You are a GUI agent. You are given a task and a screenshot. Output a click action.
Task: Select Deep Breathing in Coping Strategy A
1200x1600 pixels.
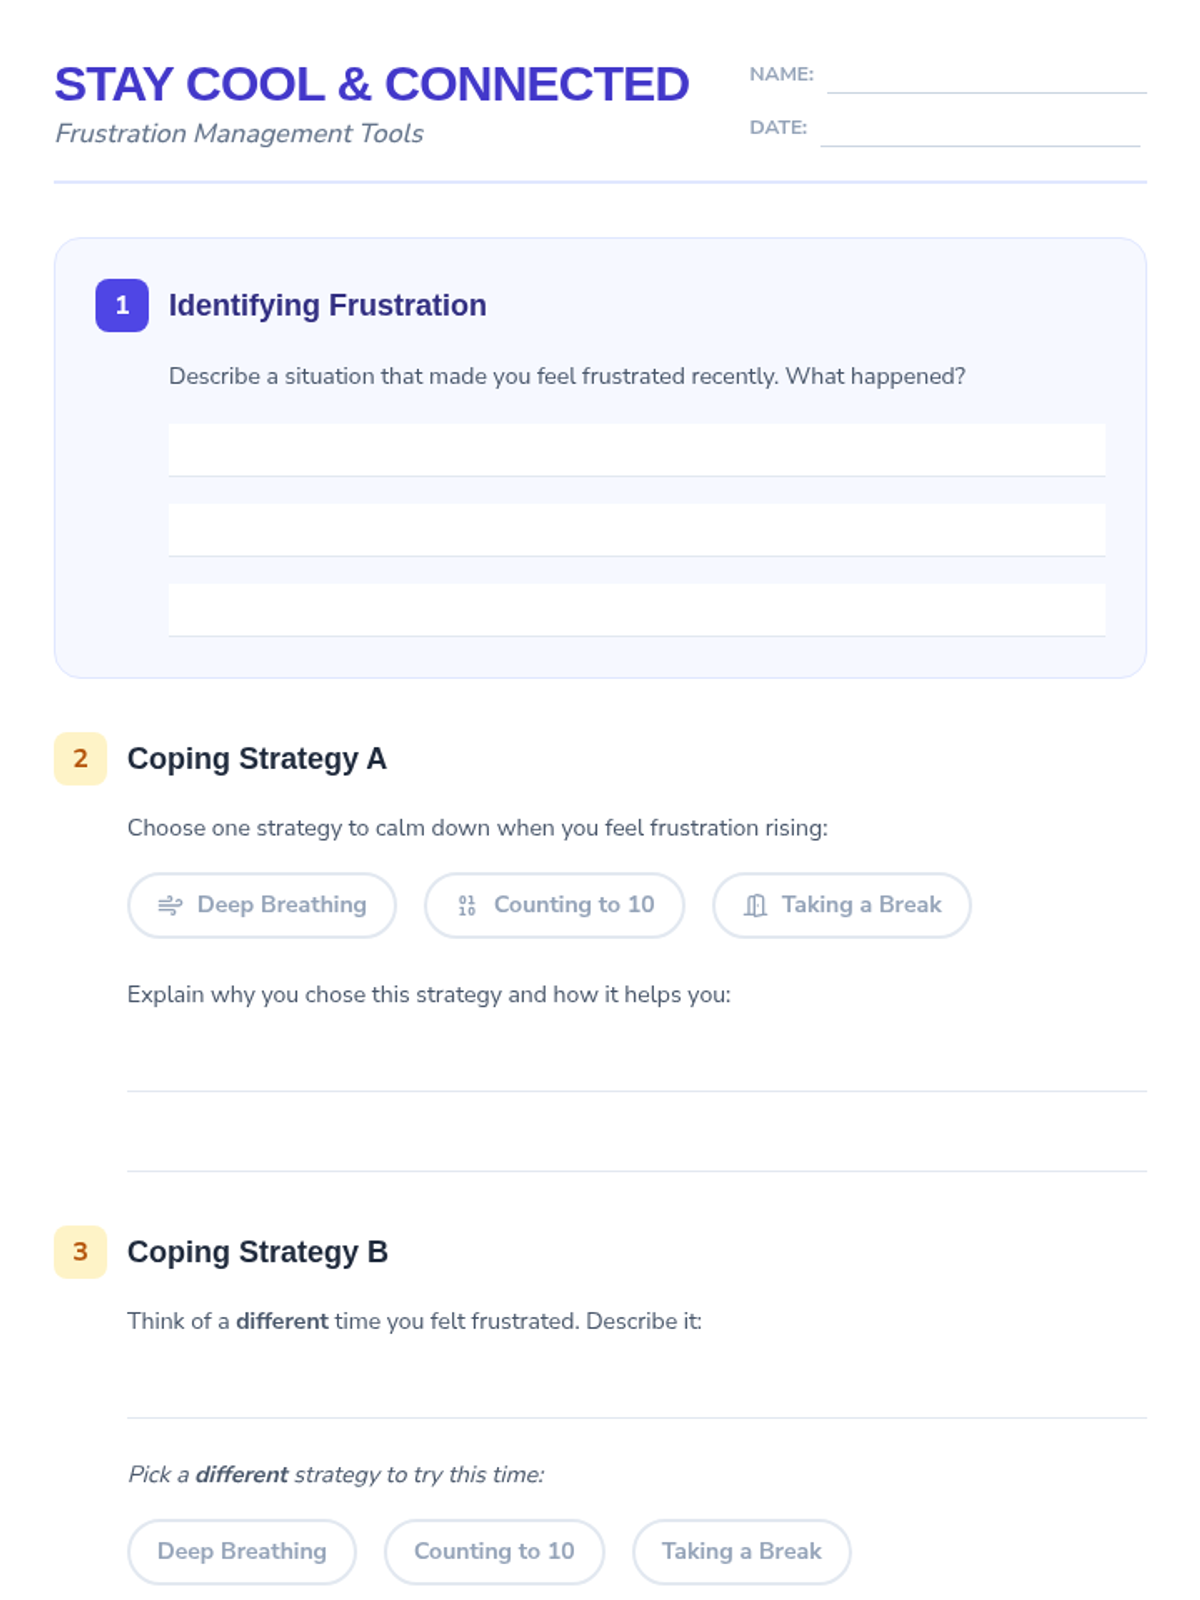(262, 905)
